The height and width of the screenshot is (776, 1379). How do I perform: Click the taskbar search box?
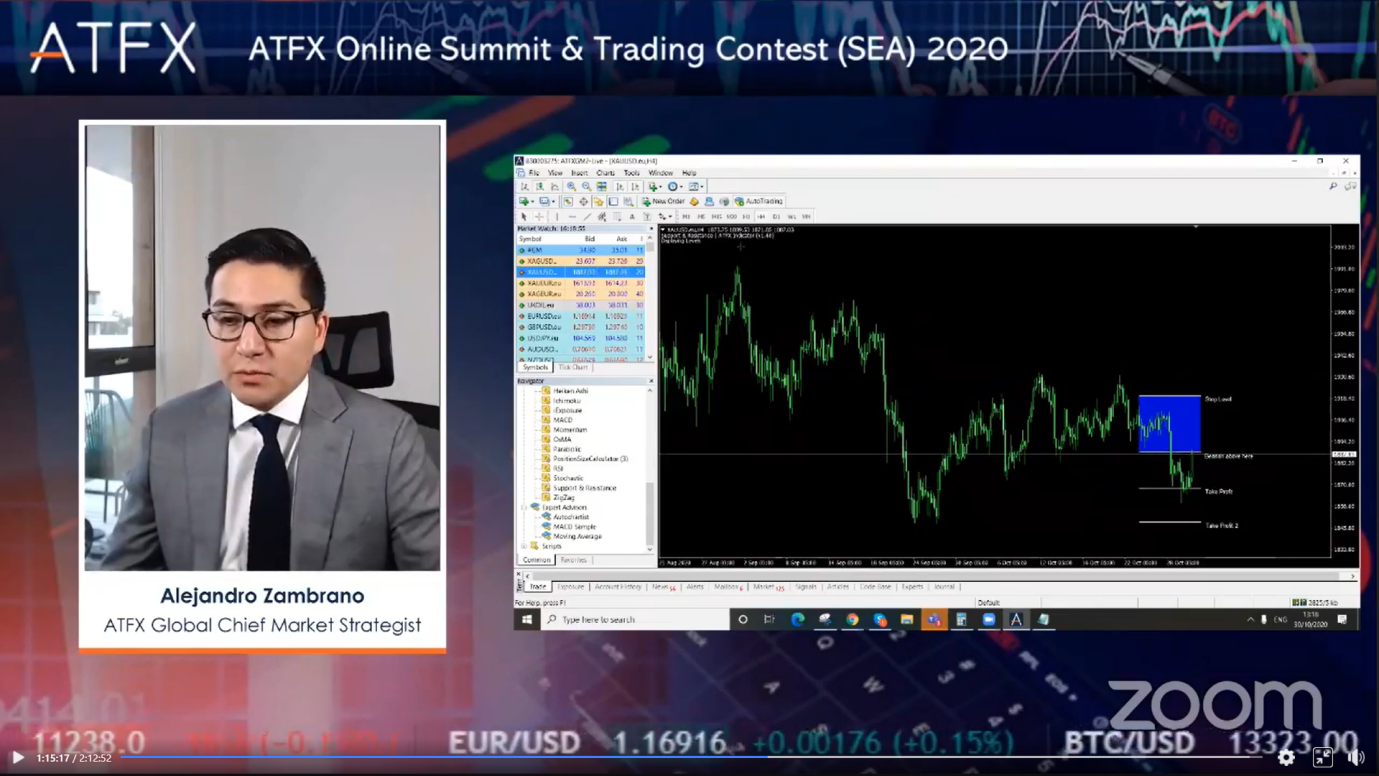pos(636,620)
